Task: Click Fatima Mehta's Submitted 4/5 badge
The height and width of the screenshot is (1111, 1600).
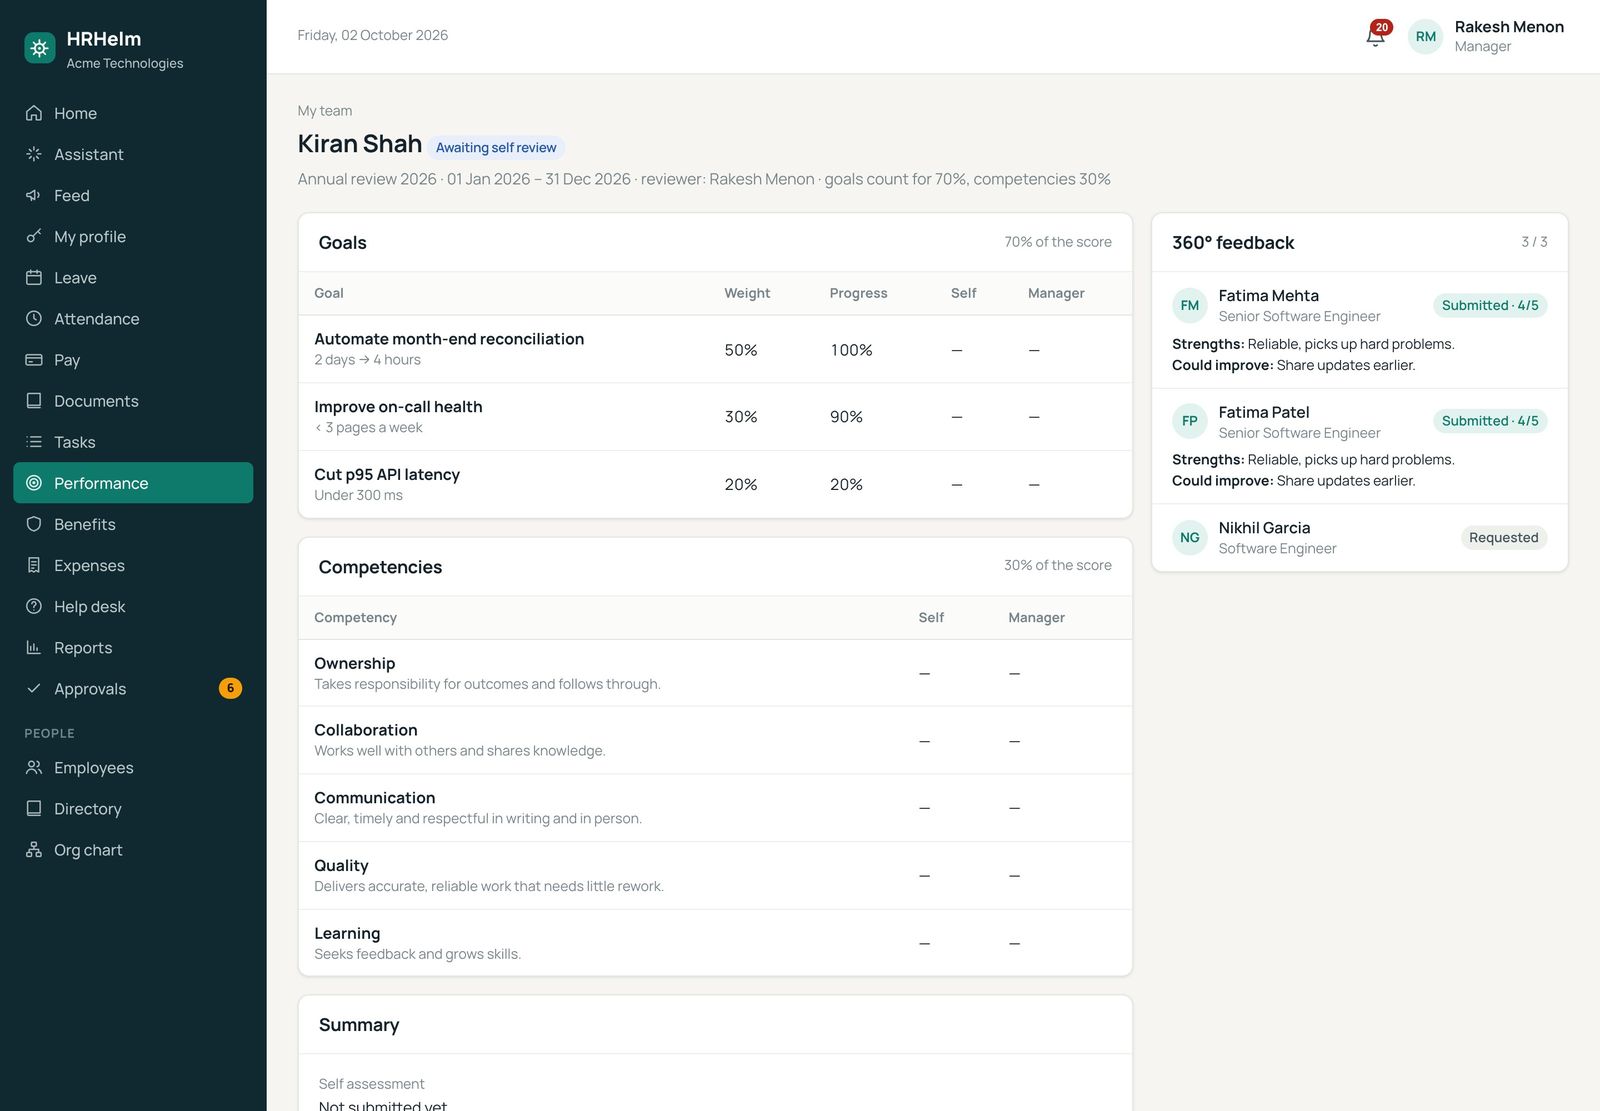Action: pyautogui.click(x=1490, y=305)
